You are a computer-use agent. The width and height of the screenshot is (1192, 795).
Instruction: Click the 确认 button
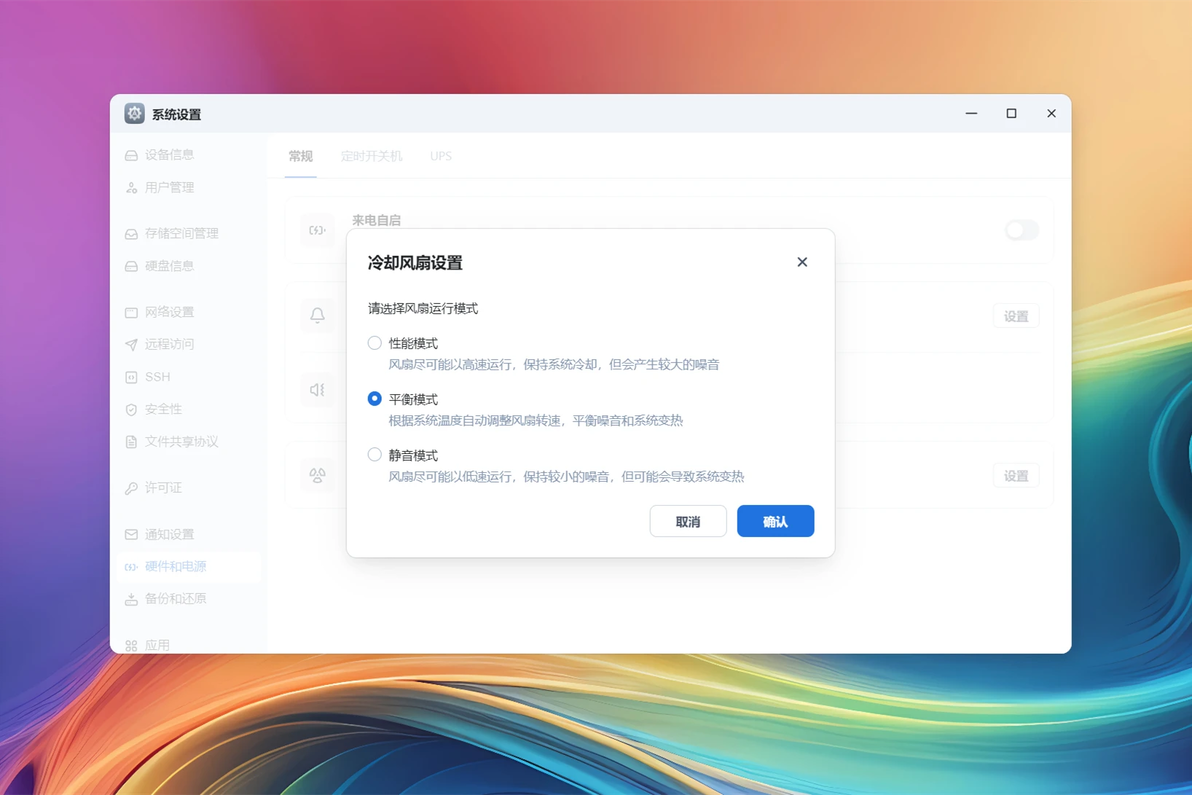point(775,521)
